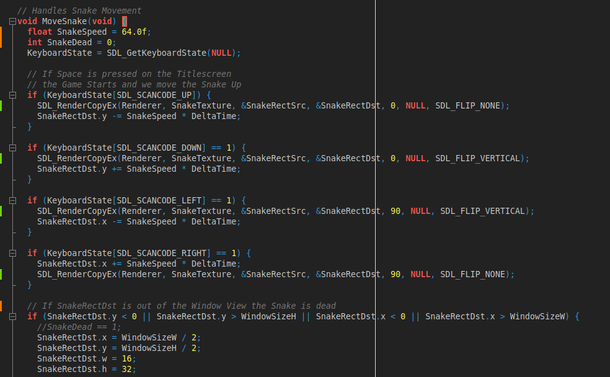Collapse the SDL_SCANCODE_UP if block fold
The image size is (610, 377).
(12, 95)
